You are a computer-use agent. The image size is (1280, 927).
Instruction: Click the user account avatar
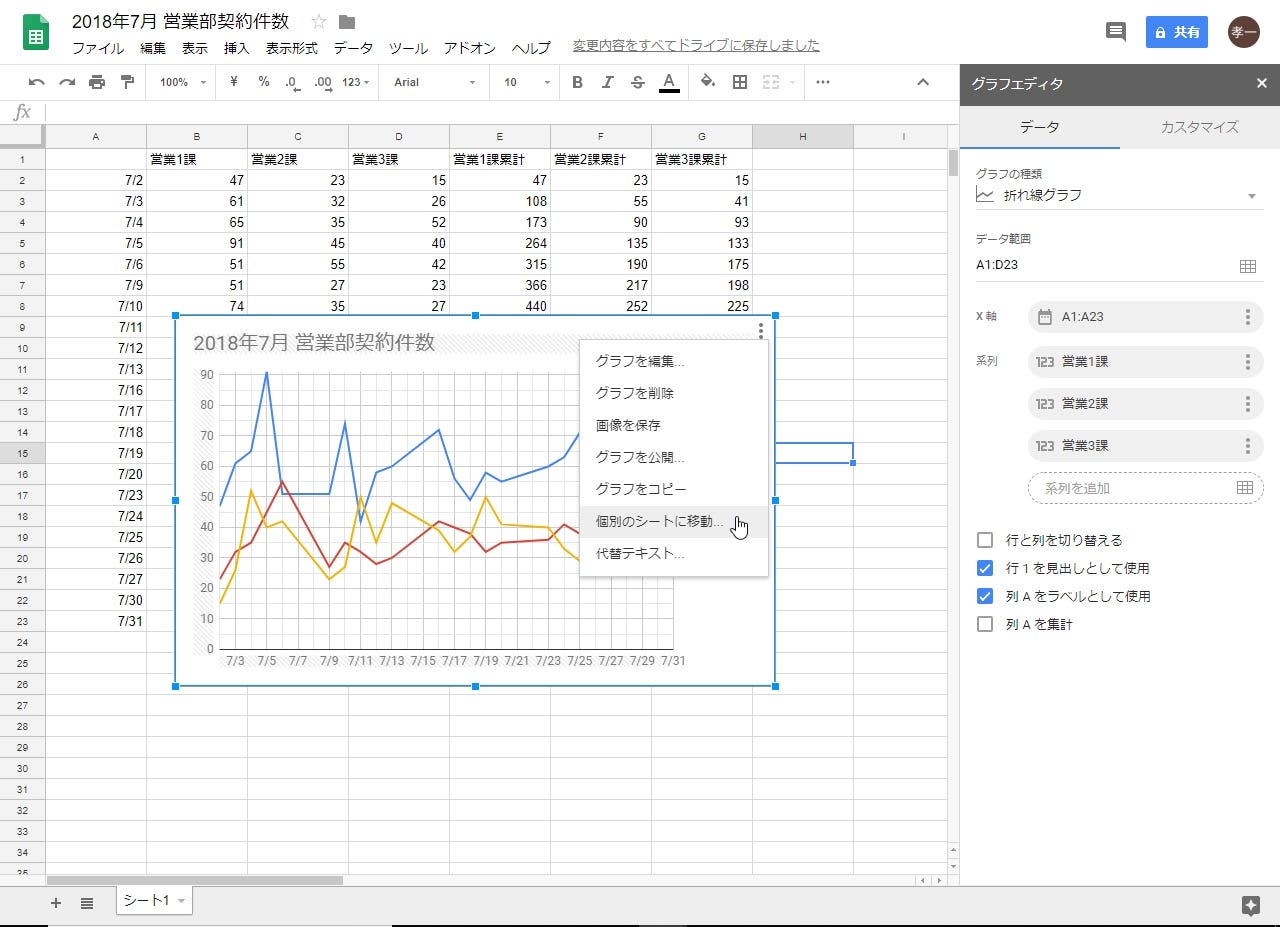1244,32
